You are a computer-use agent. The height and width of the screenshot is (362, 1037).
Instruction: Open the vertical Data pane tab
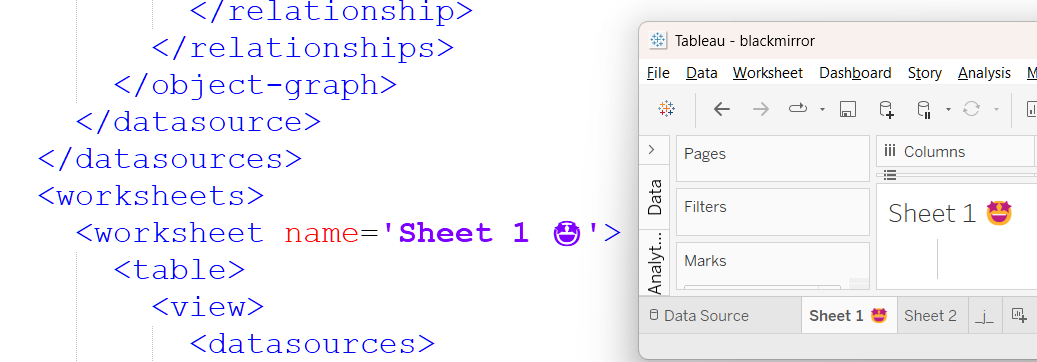[655, 197]
